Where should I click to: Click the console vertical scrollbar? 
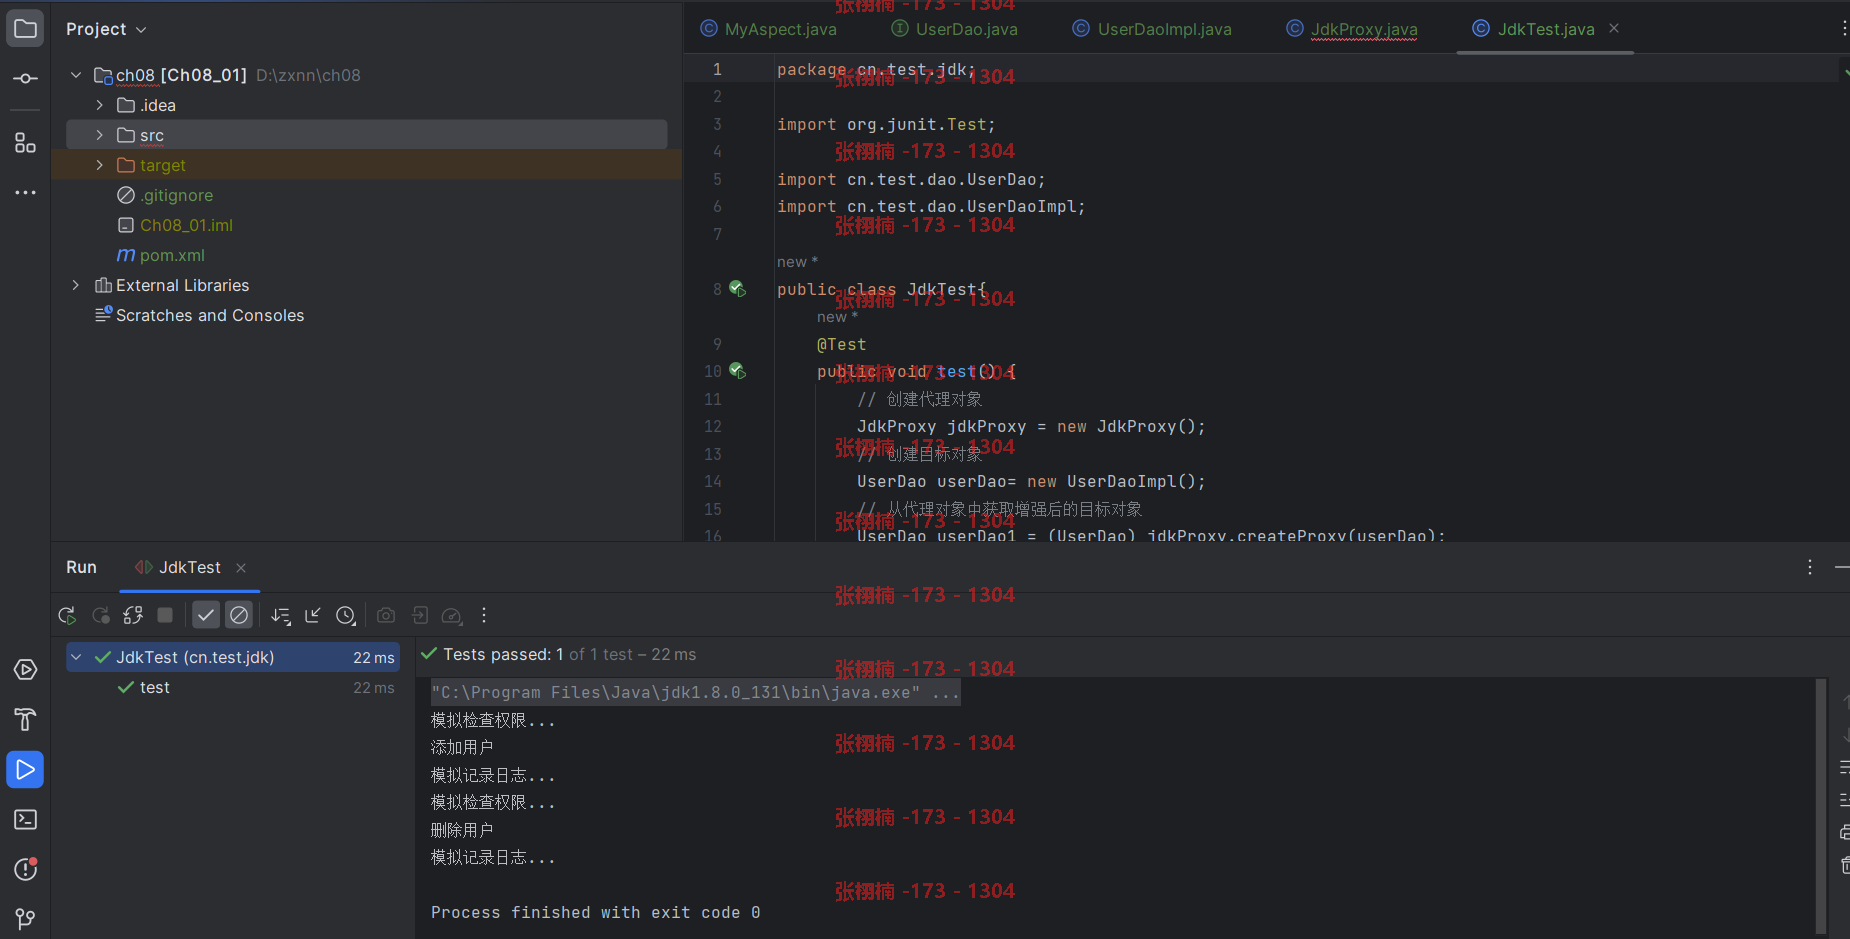point(1821,805)
